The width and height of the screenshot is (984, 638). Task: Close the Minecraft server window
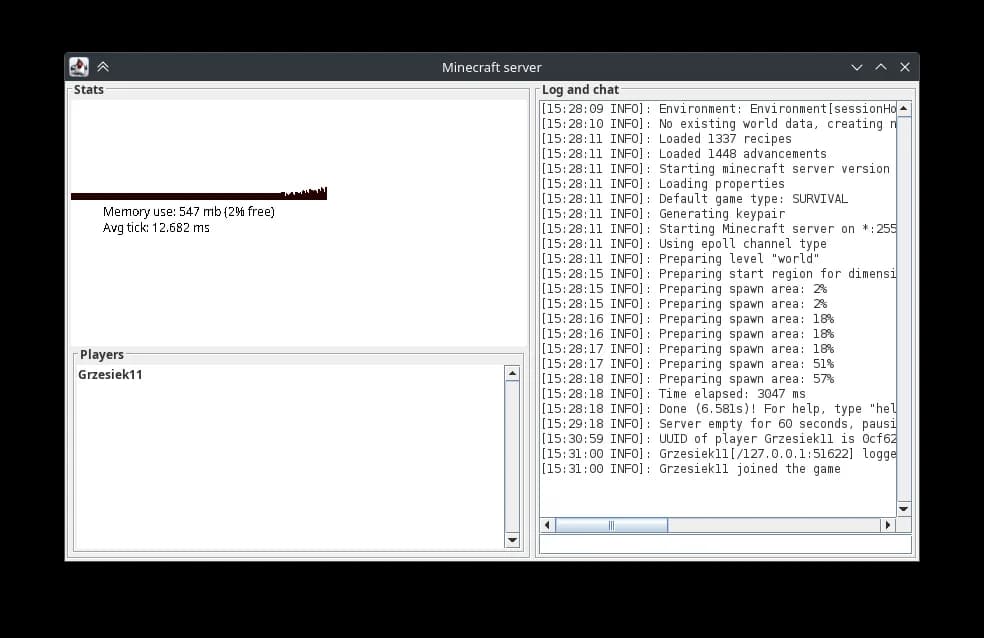[x=905, y=67]
